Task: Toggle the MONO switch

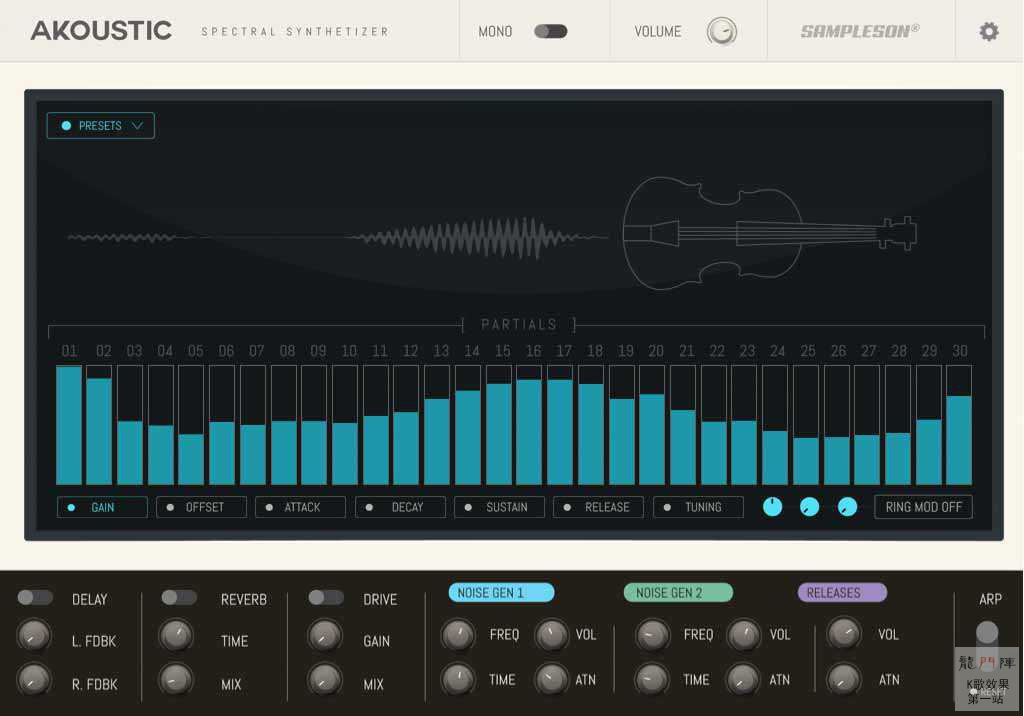Action: coord(551,31)
